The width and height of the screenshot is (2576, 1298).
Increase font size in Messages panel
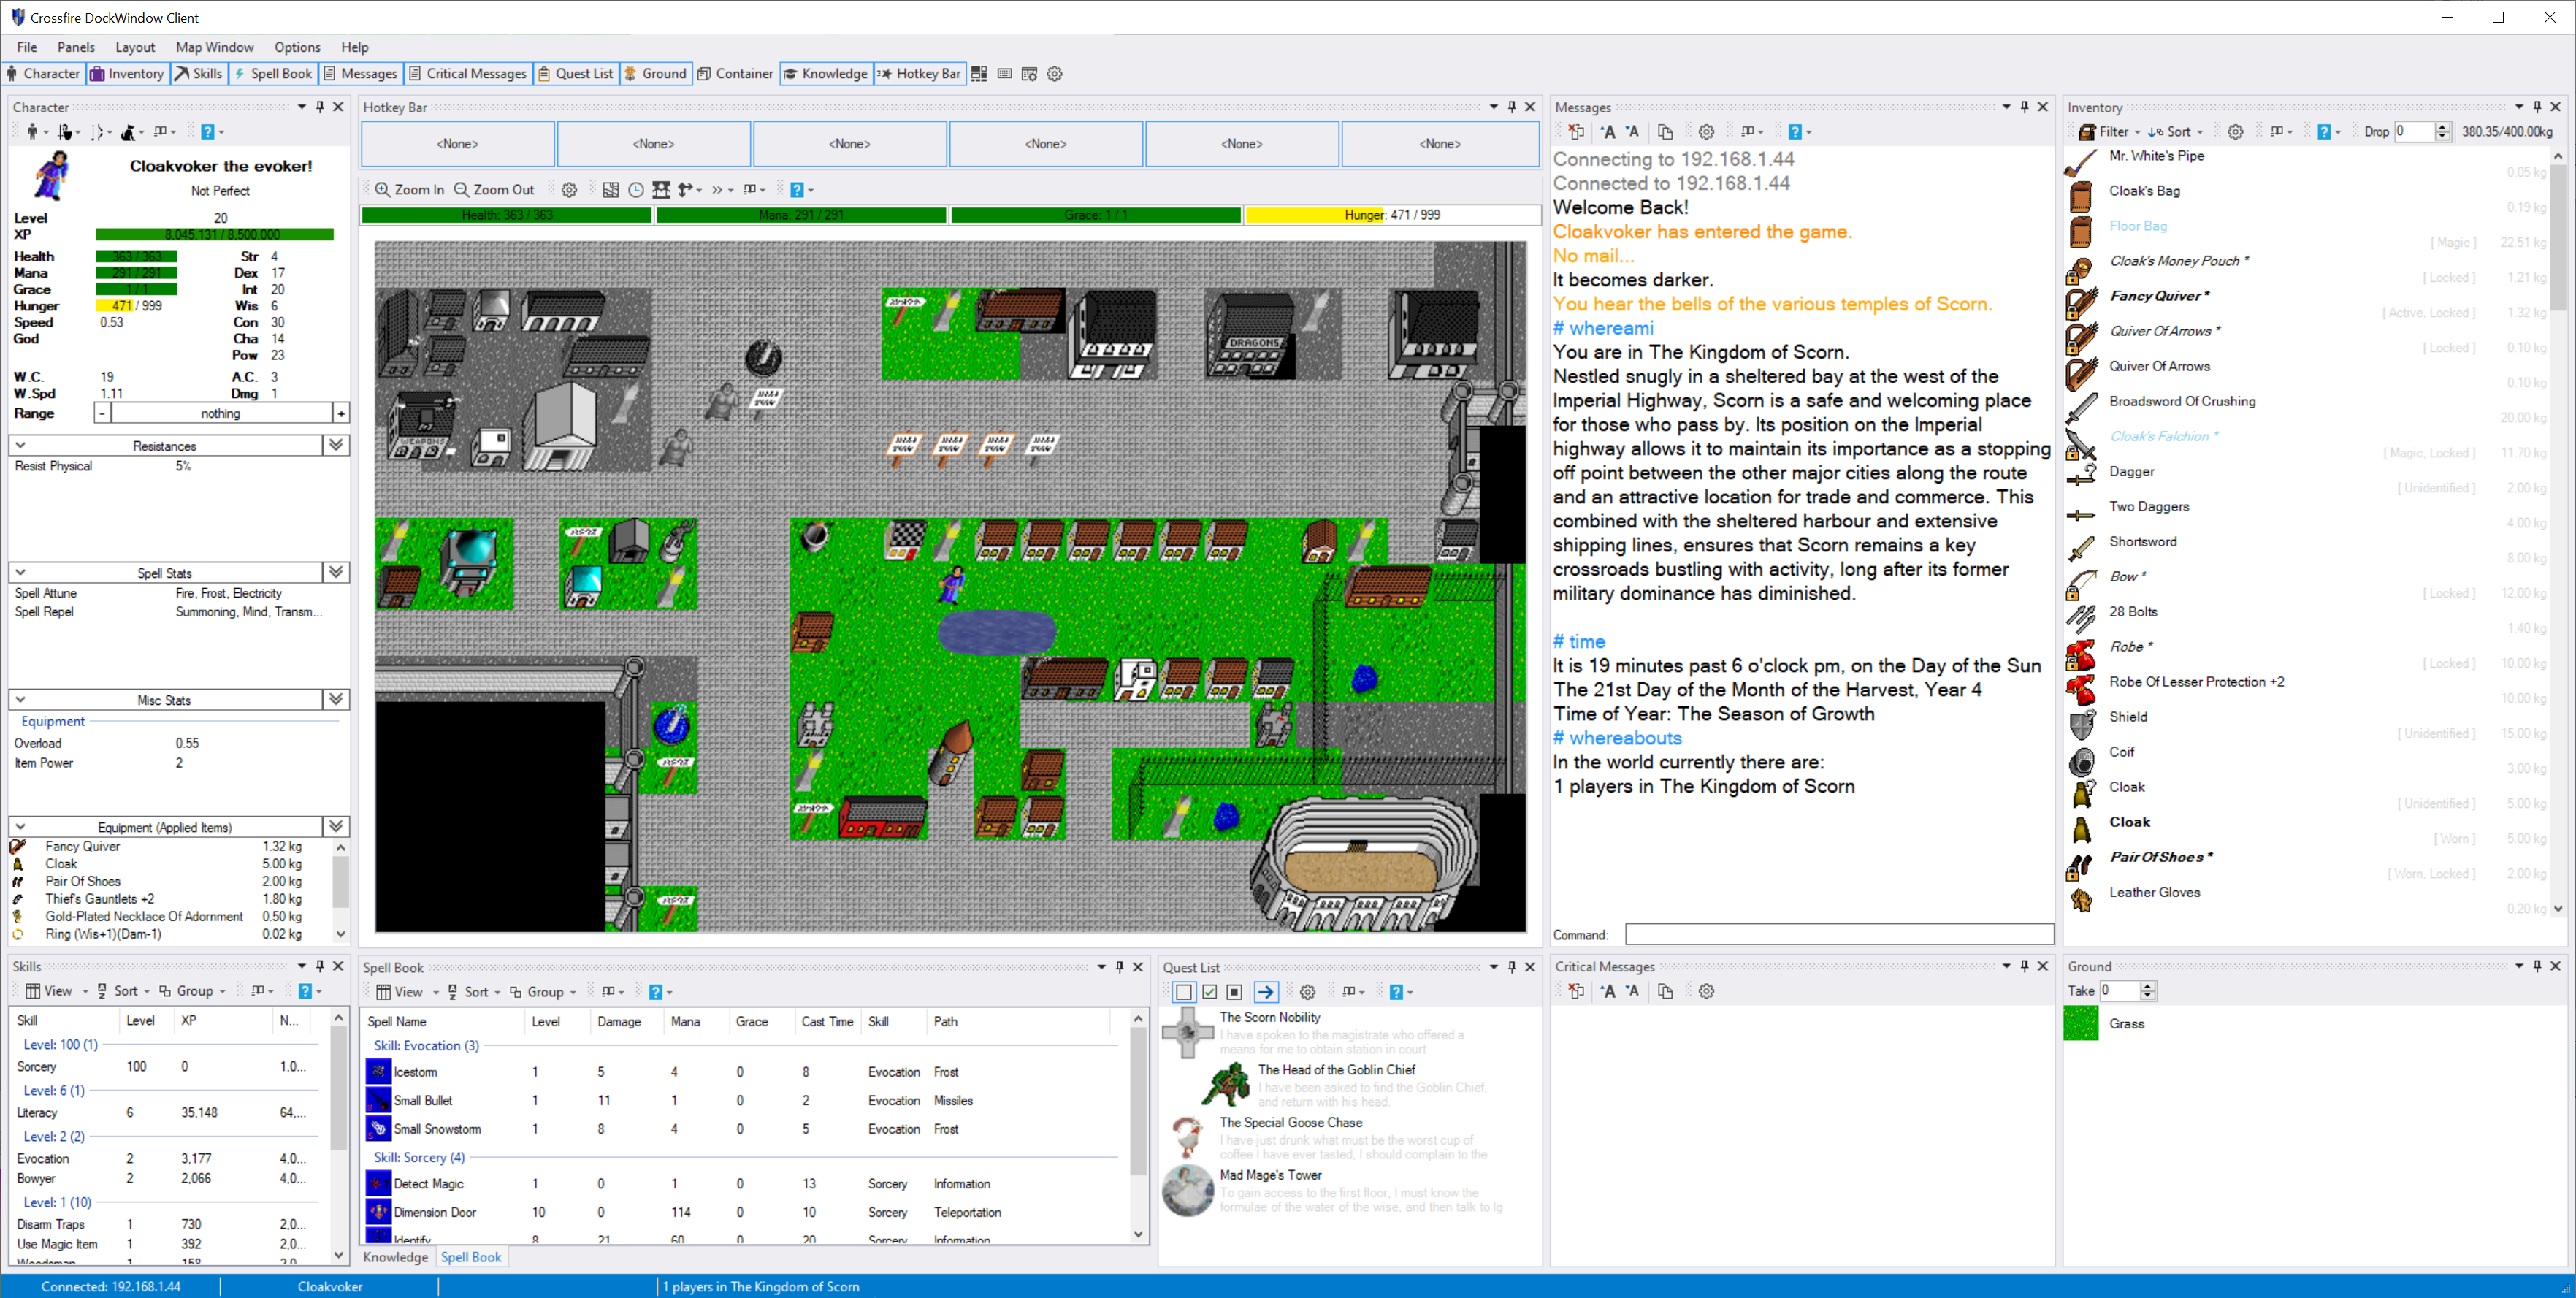1607,131
